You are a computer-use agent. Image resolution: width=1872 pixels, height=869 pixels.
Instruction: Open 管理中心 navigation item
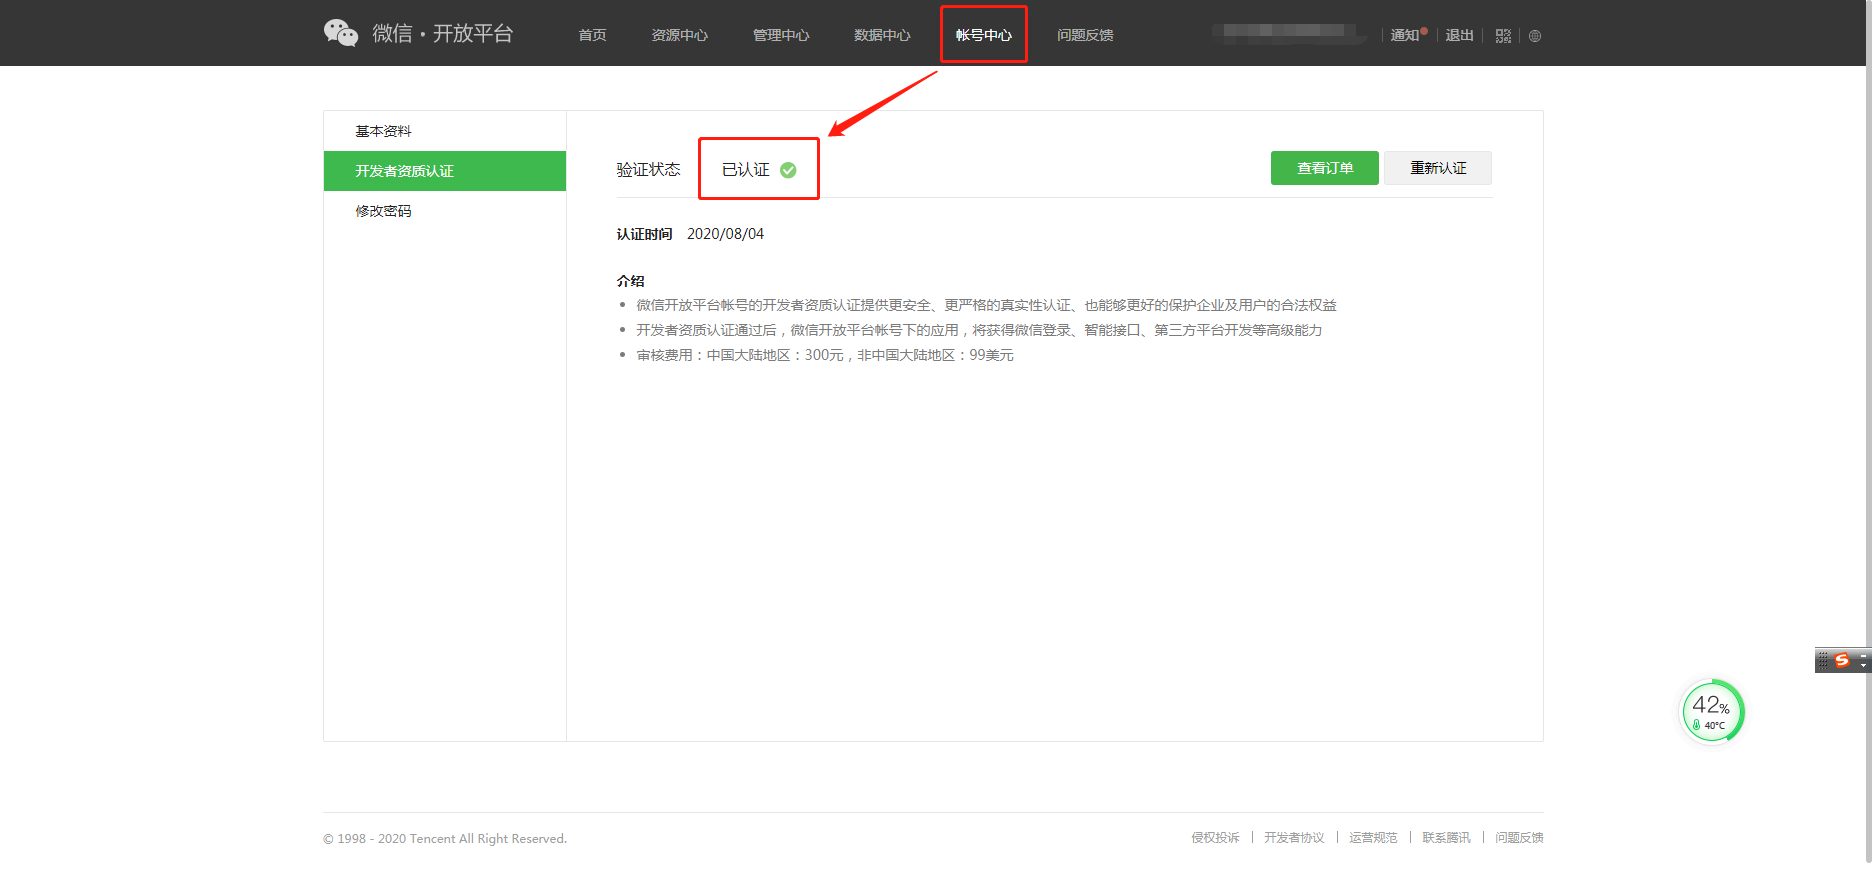pos(781,35)
